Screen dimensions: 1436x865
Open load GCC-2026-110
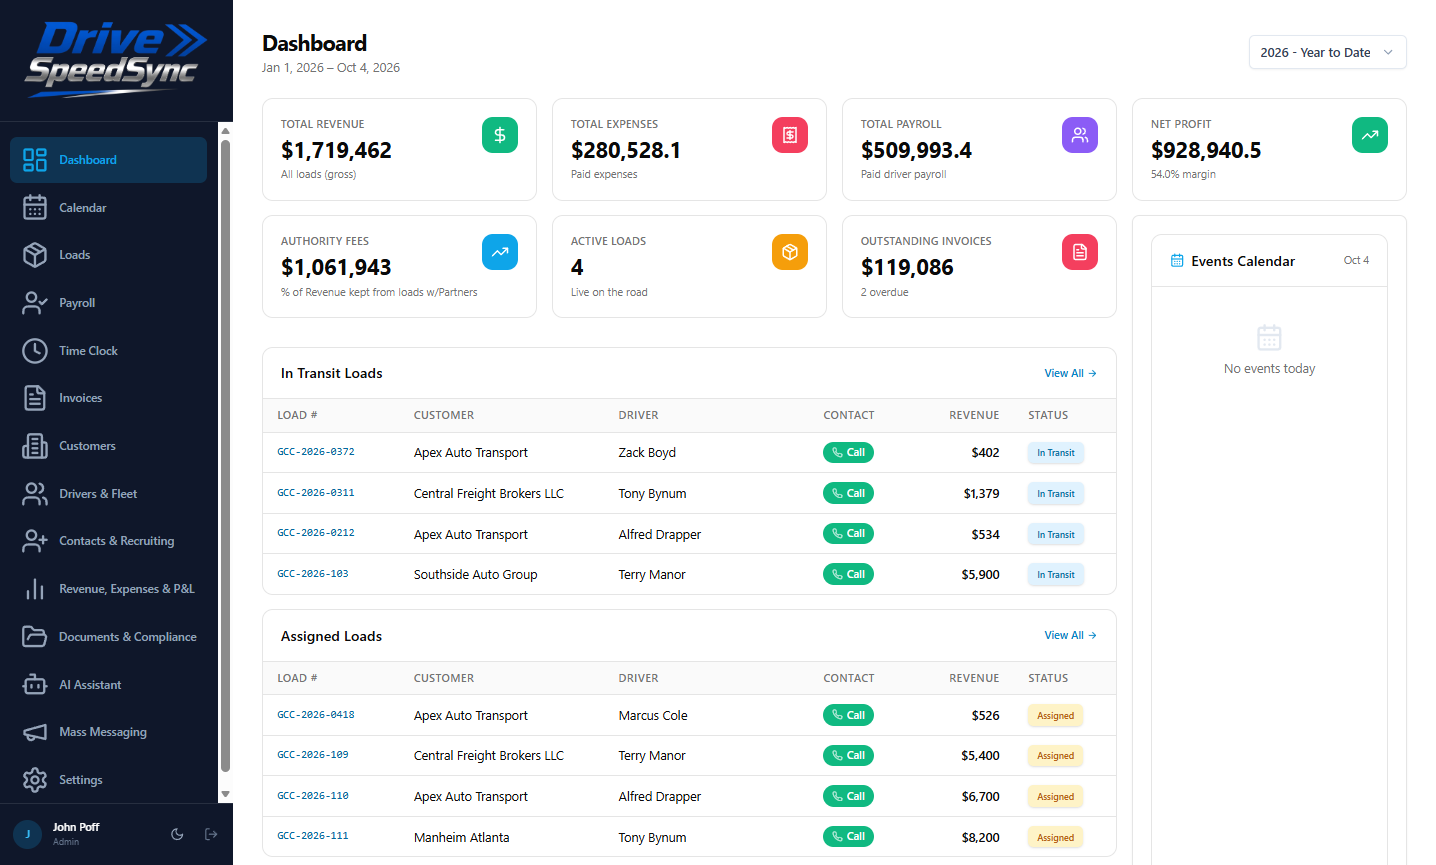point(313,796)
